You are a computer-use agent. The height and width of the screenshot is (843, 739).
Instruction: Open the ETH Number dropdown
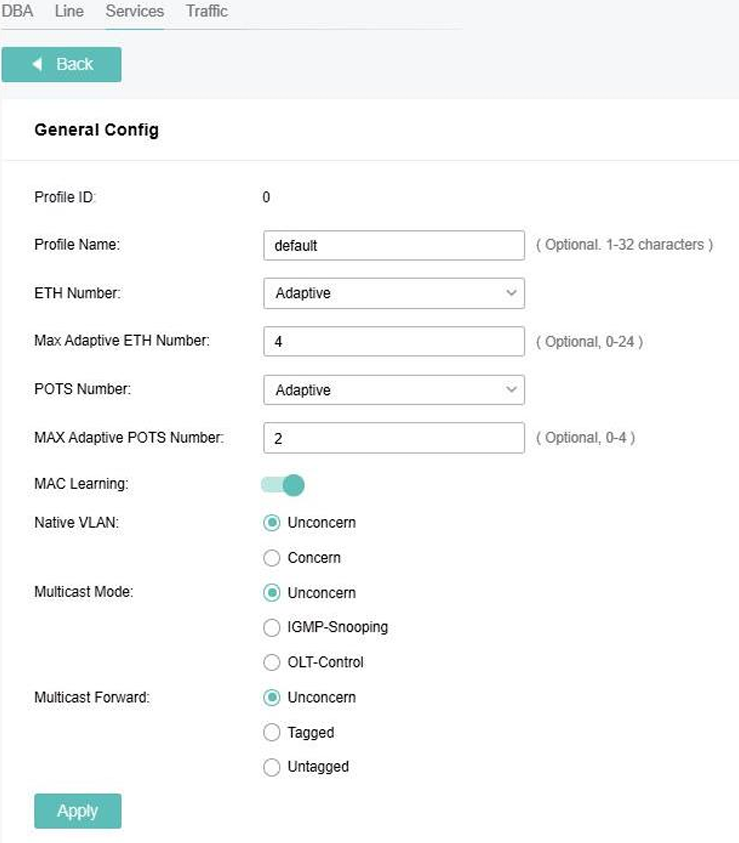tap(394, 293)
